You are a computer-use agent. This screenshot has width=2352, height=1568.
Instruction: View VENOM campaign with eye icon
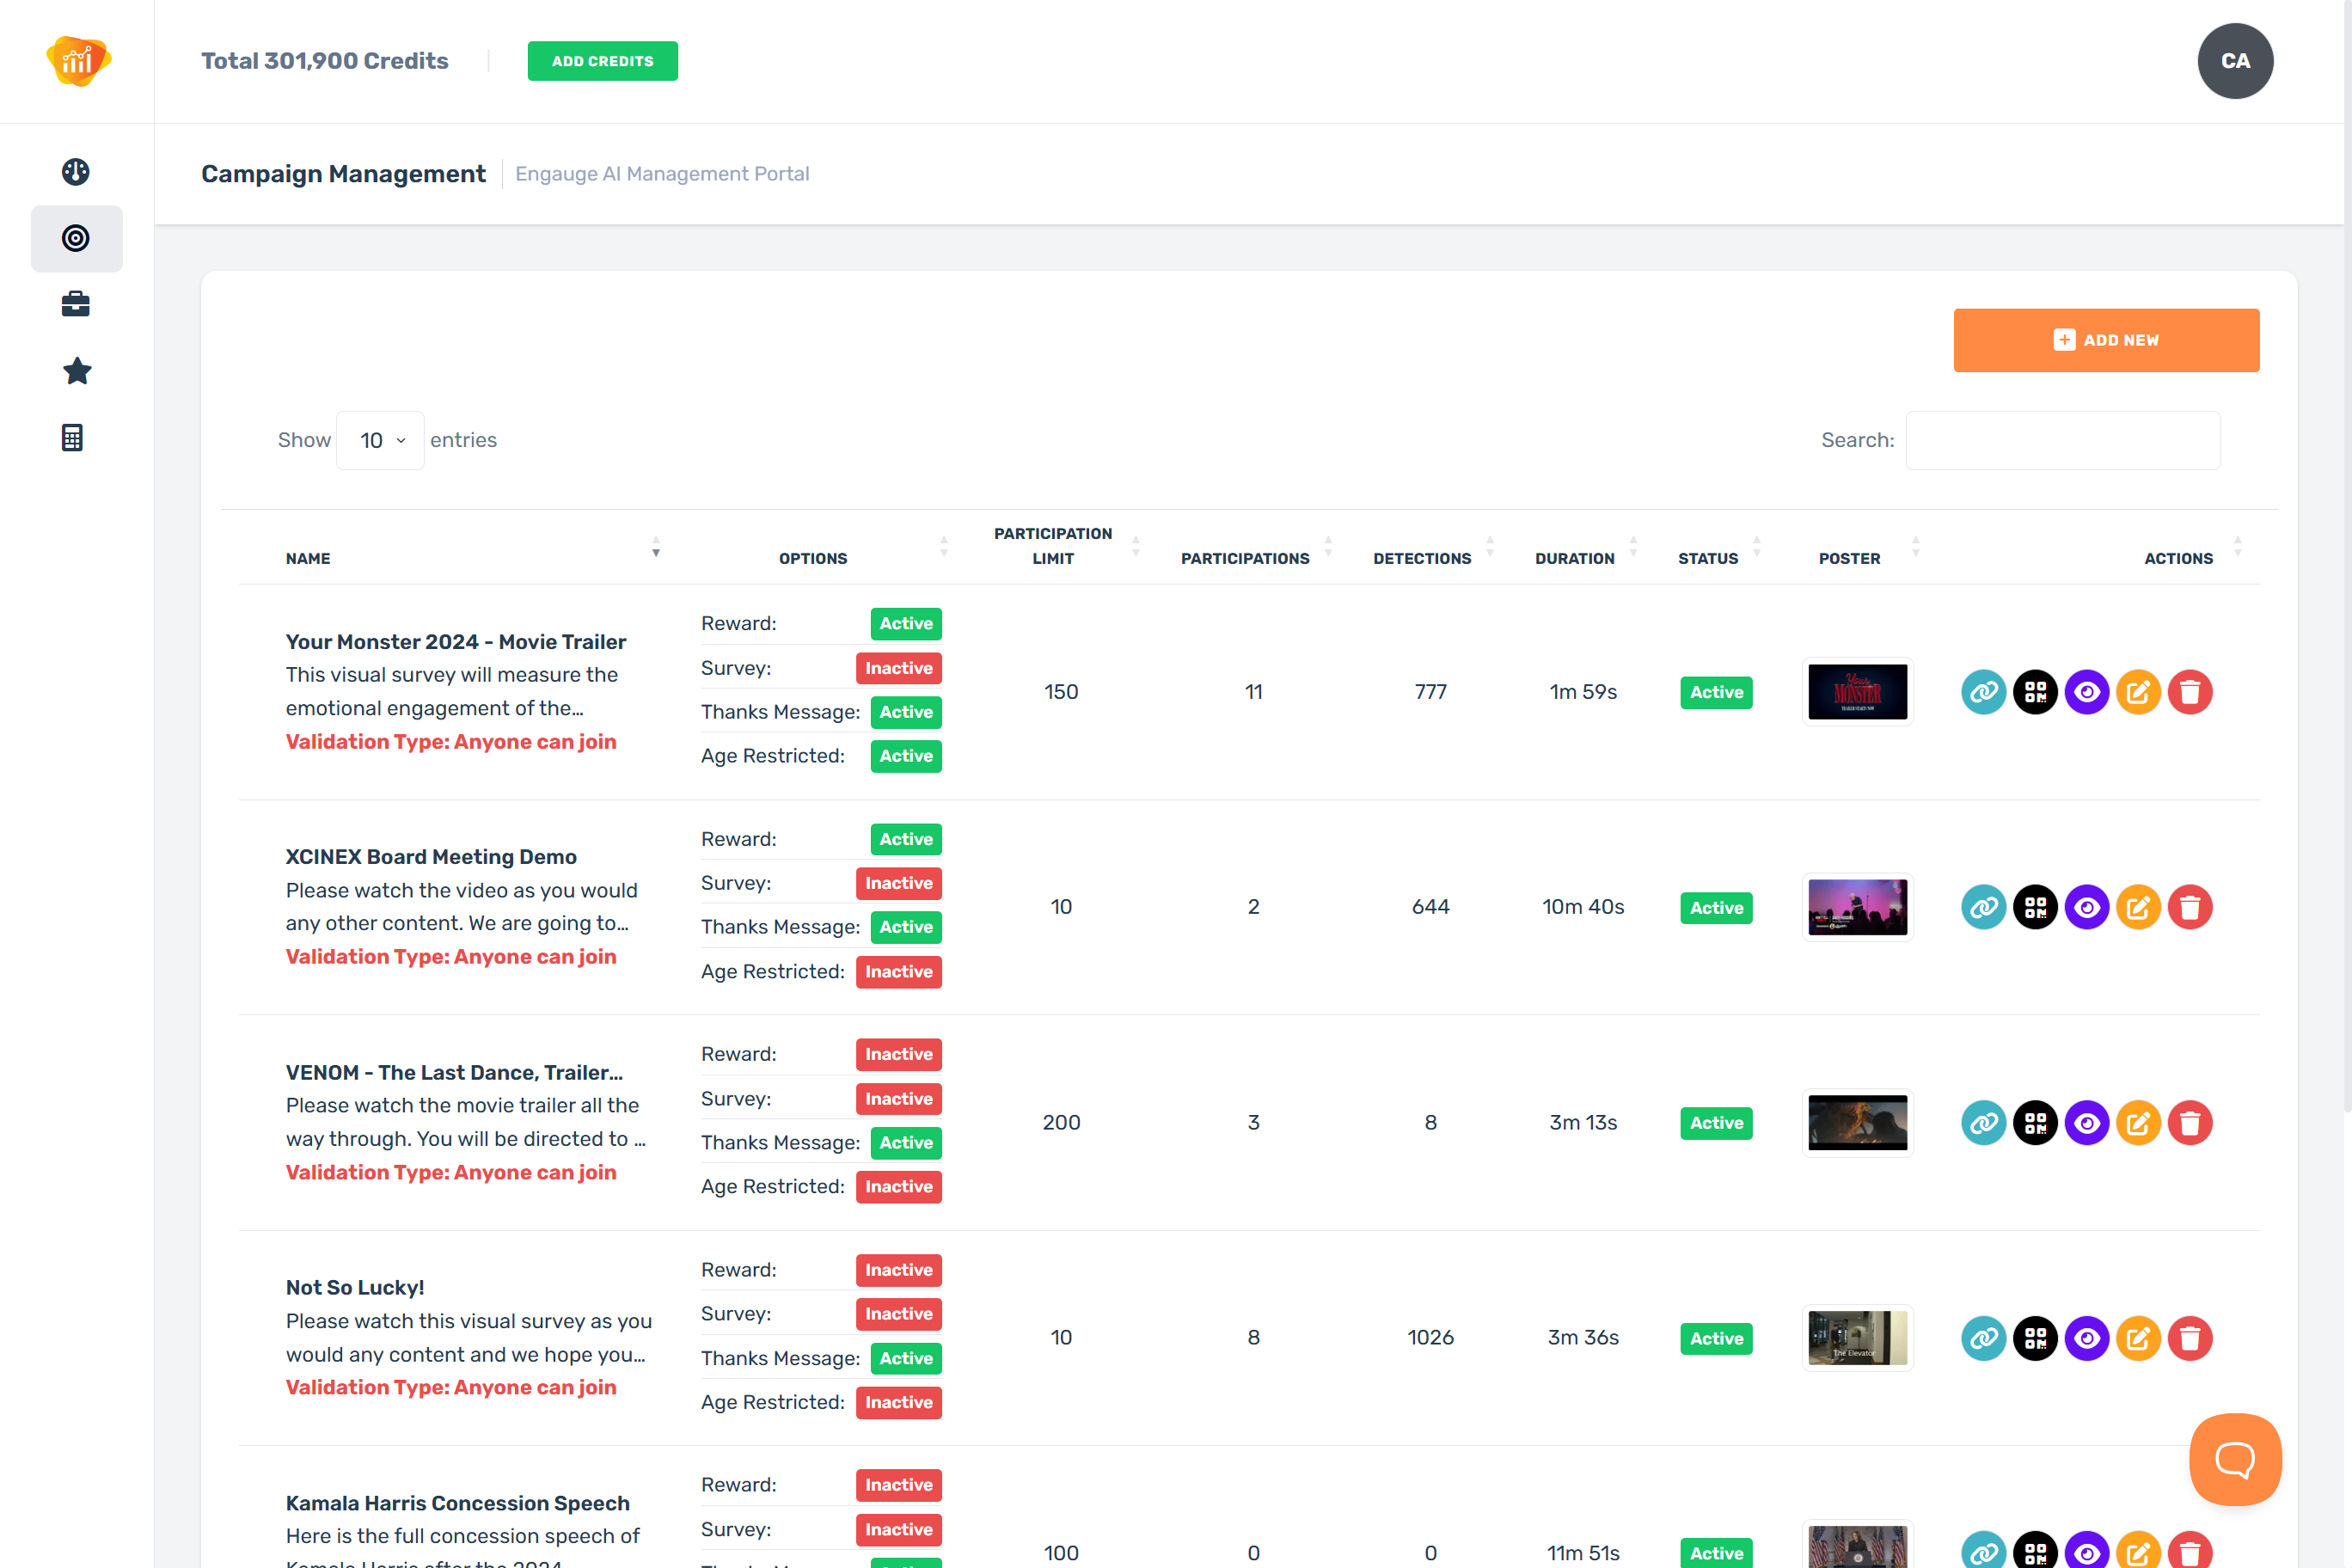pyautogui.click(x=2086, y=1123)
